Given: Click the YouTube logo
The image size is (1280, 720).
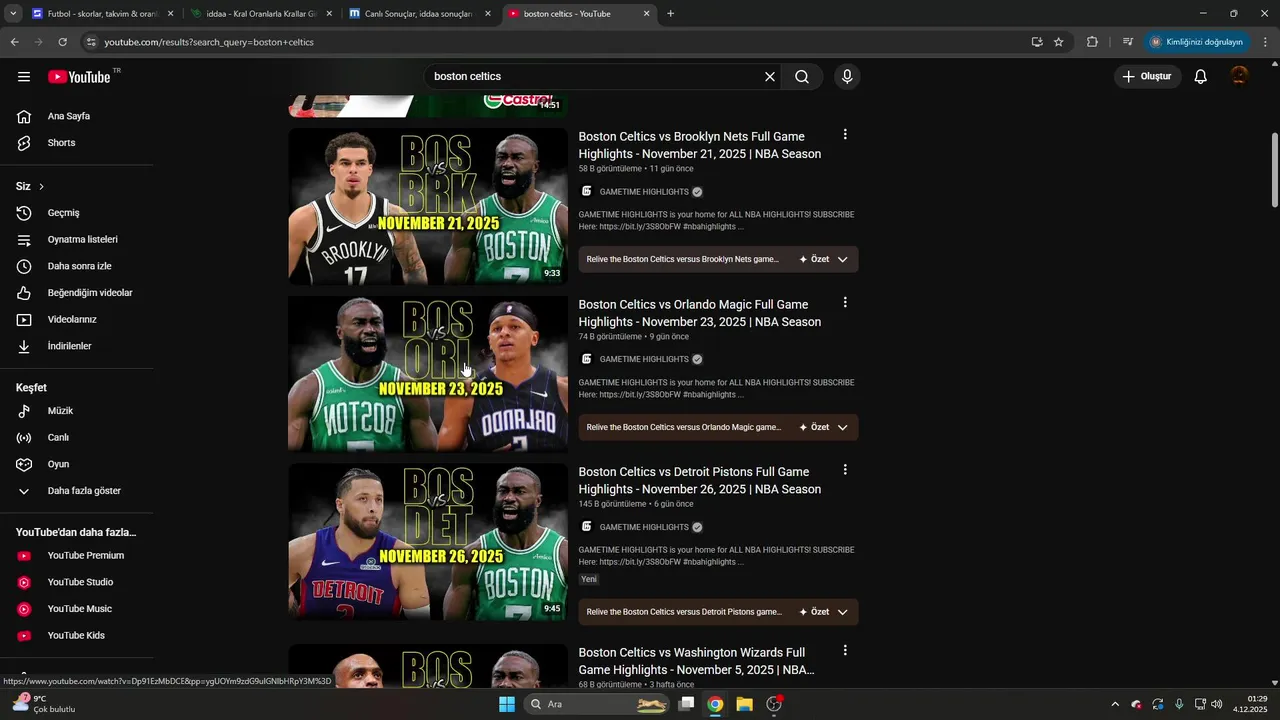Looking at the screenshot, I should tap(79, 77).
